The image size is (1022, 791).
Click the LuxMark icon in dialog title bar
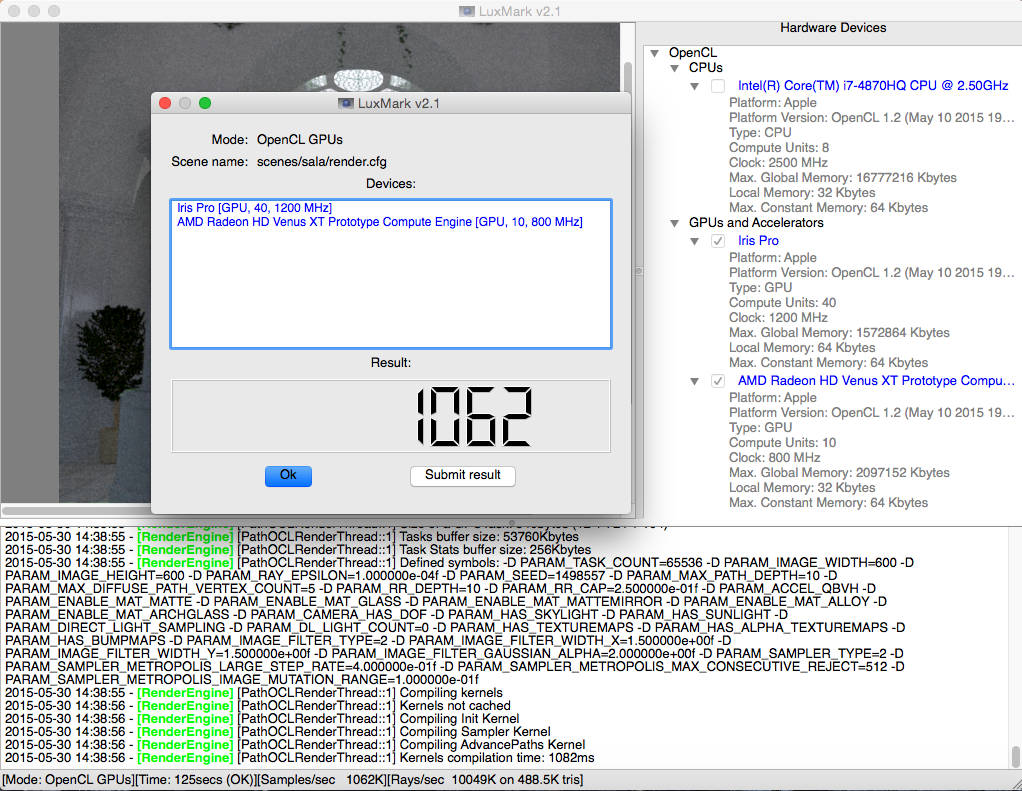[x=346, y=104]
